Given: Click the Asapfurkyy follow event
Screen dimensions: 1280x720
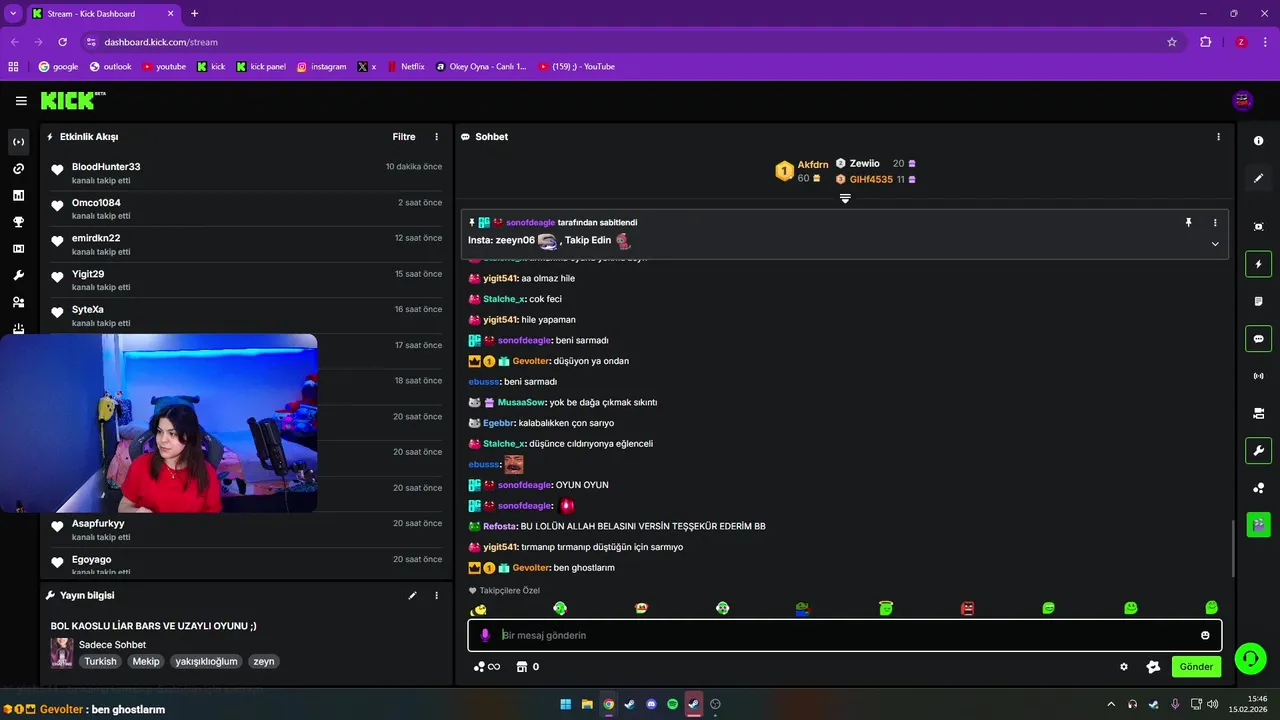Looking at the screenshot, I should tap(246, 530).
